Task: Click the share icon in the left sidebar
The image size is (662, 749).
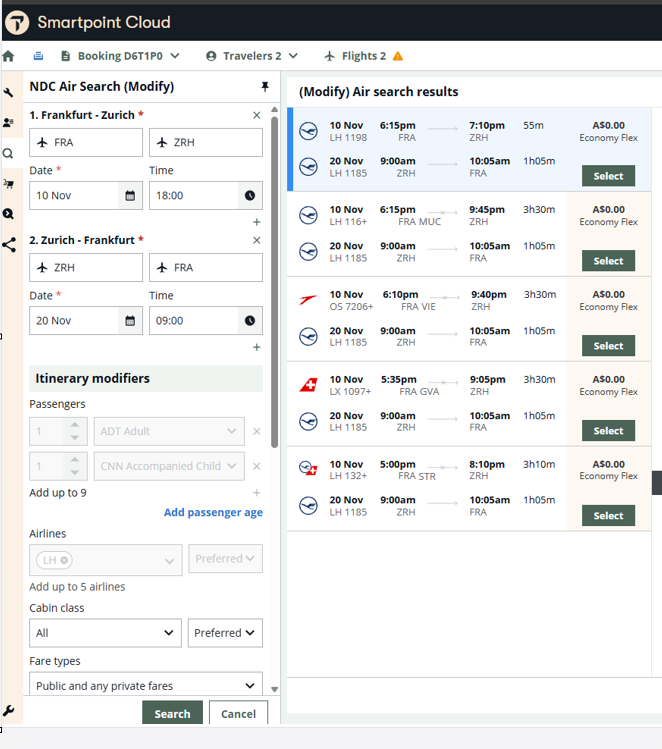Action: click(x=9, y=244)
